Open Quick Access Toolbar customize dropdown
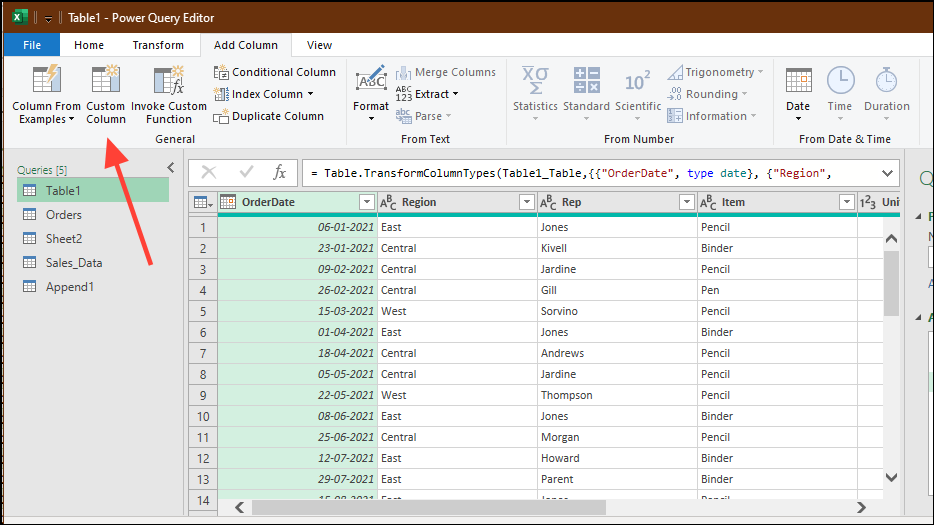The width and height of the screenshot is (934, 525). click(48, 18)
